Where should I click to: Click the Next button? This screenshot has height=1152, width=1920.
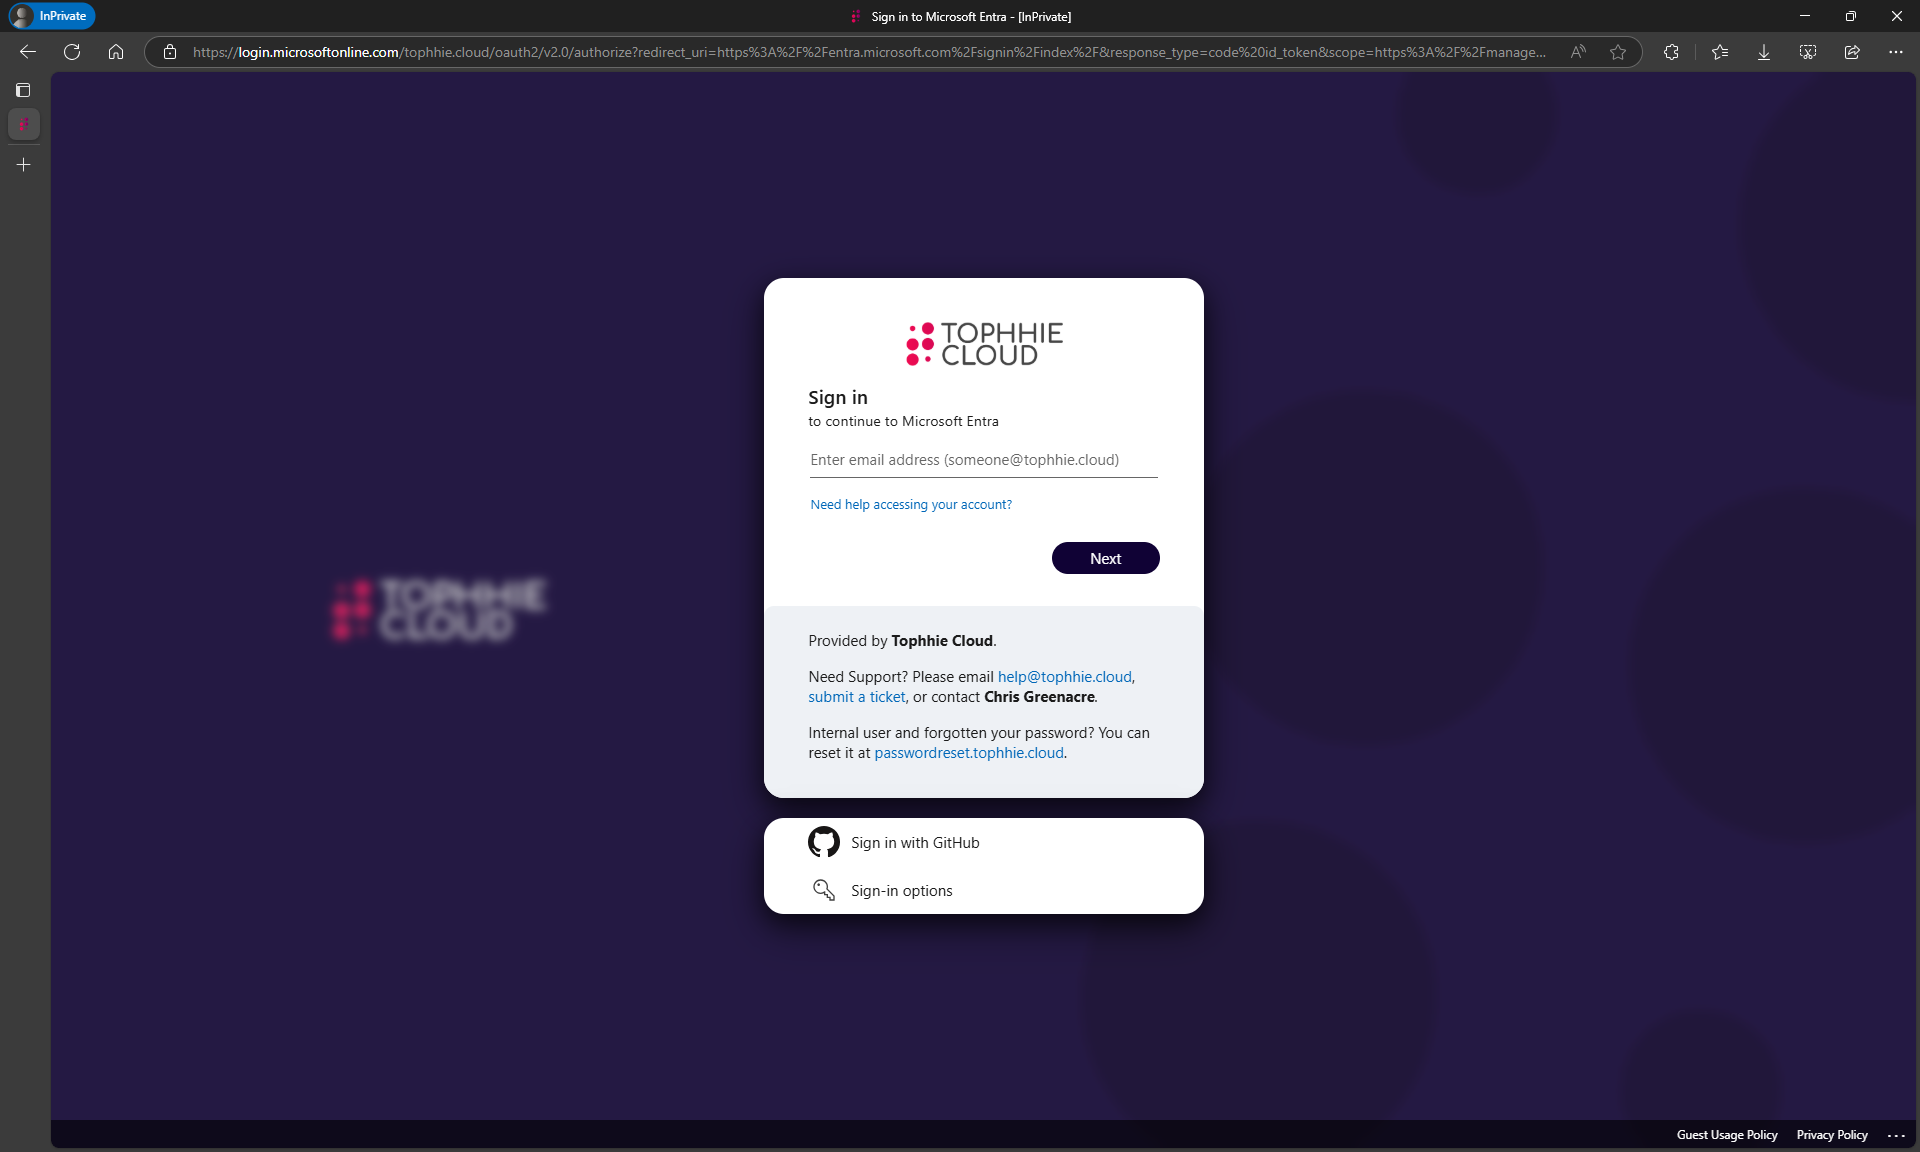tap(1105, 558)
